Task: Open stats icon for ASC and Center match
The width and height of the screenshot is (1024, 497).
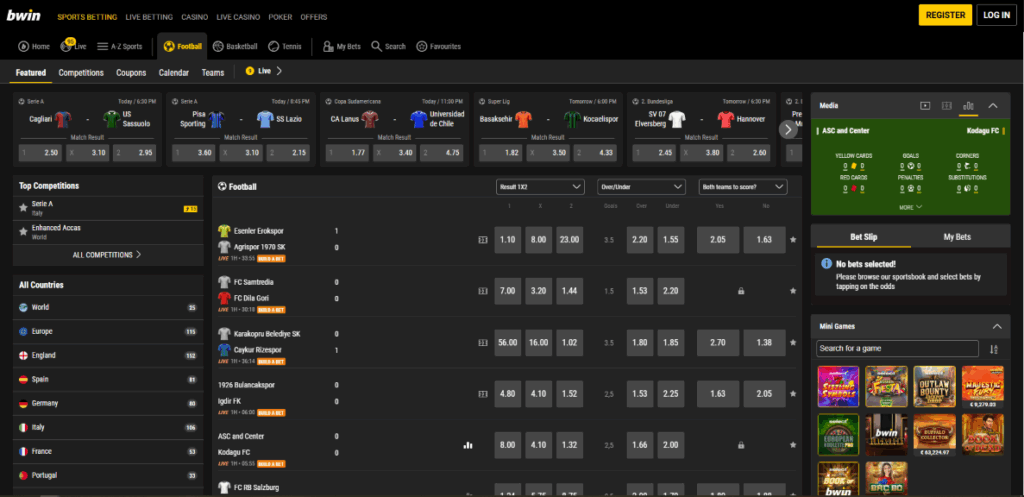Action: (x=468, y=445)
